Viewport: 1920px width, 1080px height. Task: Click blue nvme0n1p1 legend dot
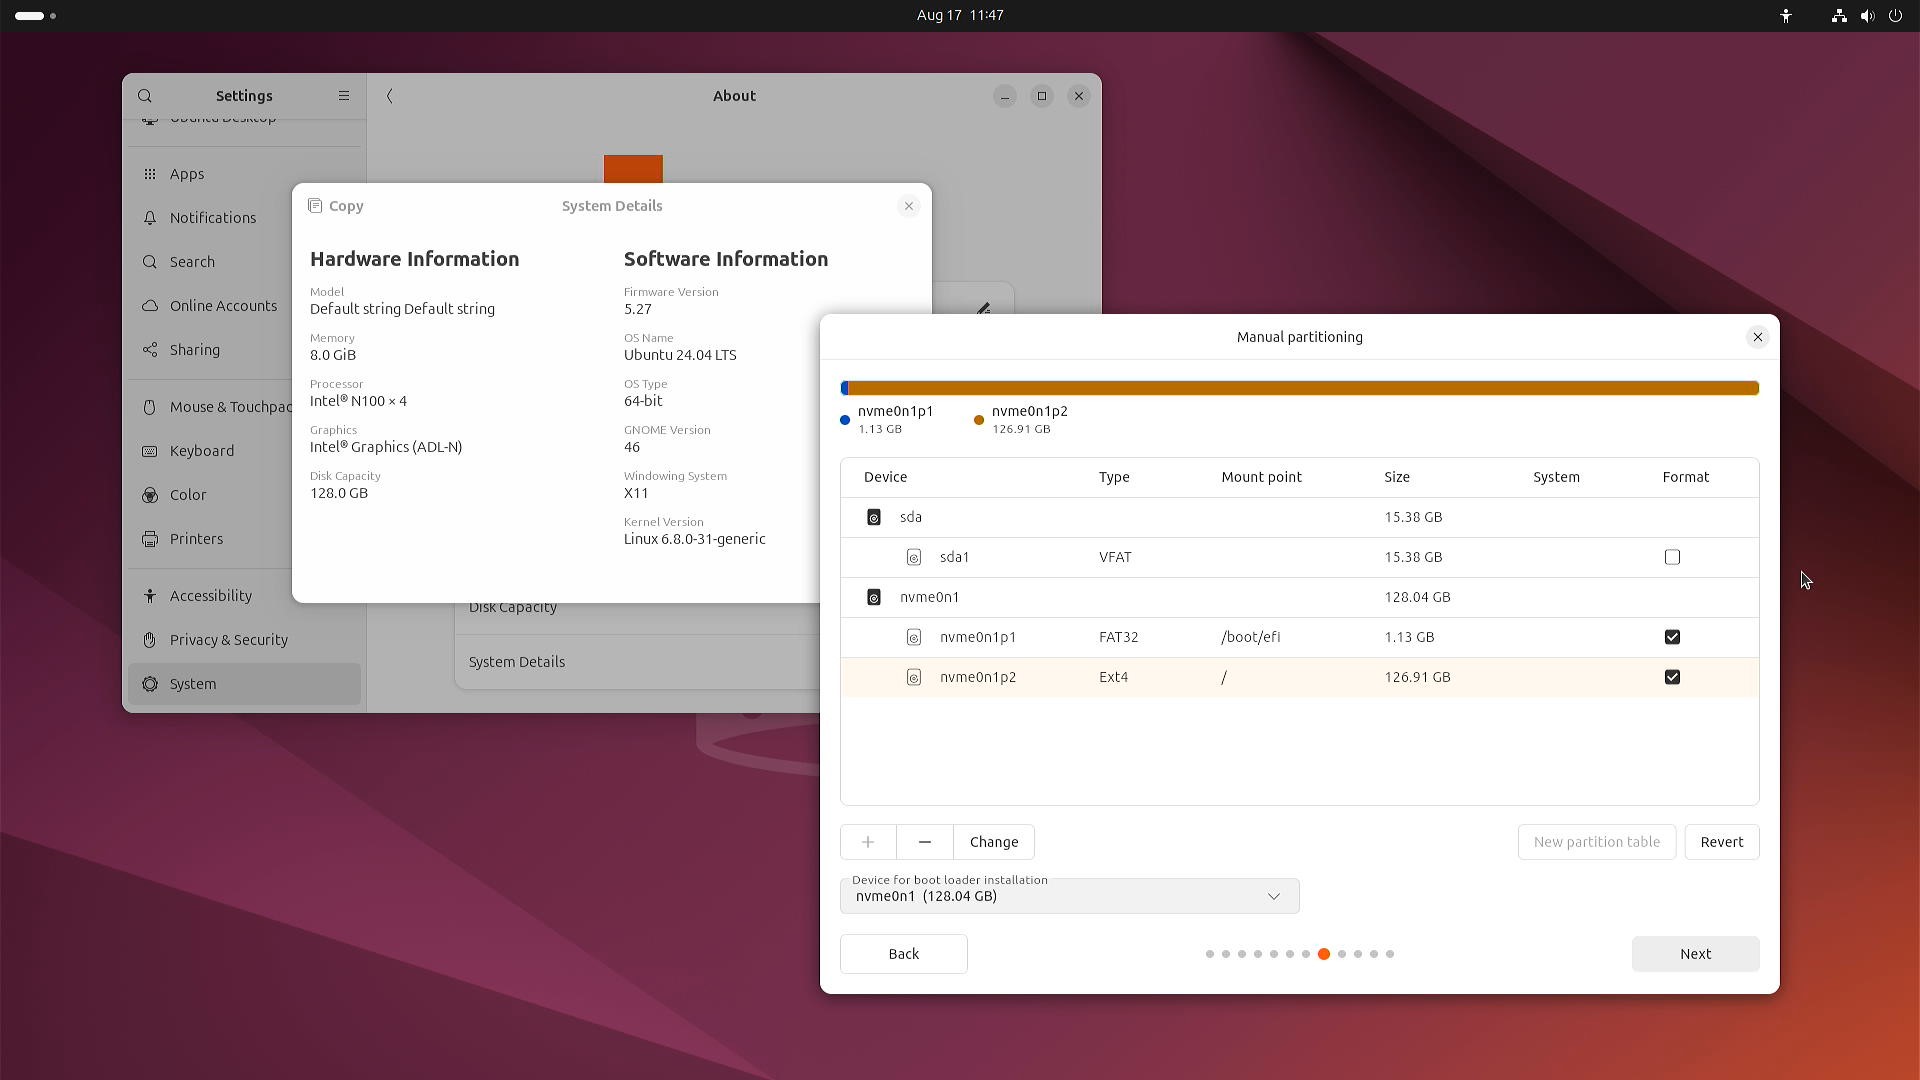[x=845, y=420]
